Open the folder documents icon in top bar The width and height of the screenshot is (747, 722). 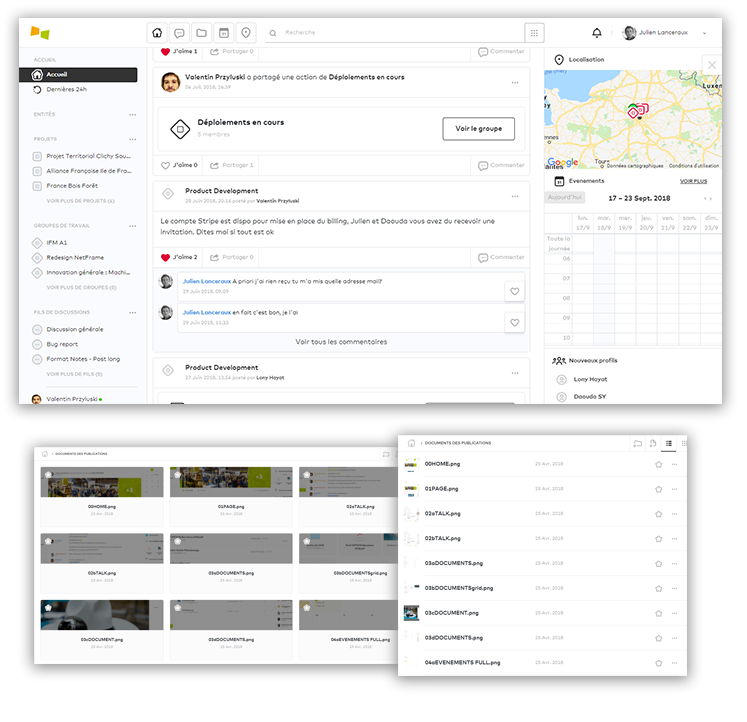202,32
